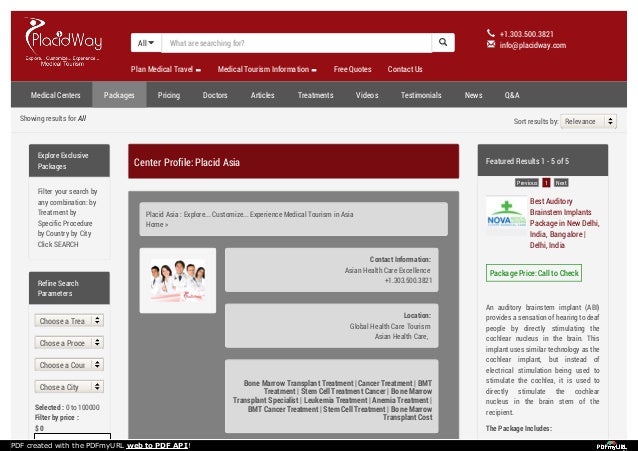
Task: Click 'The Package Includes:' text
Action: [519, 428]
